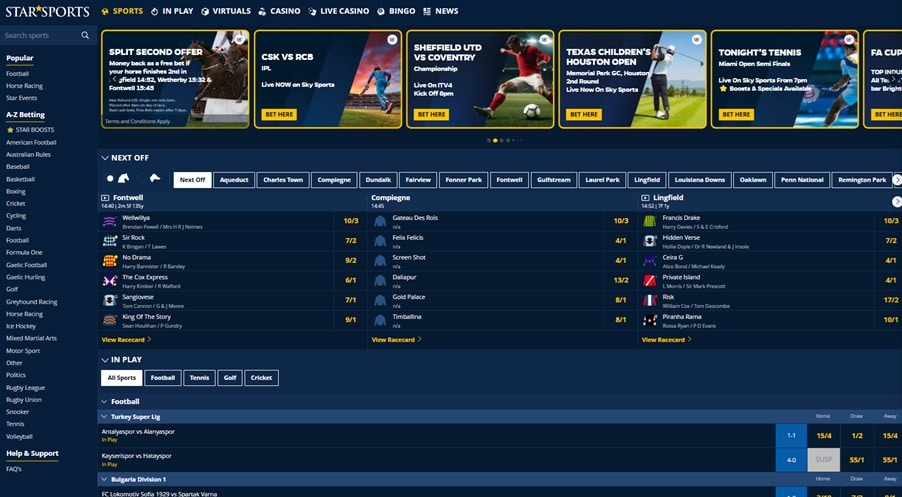This screenshot has width=902, height=497.
Task: Click the second (active) carousel dot
Action: coord(495,140)
